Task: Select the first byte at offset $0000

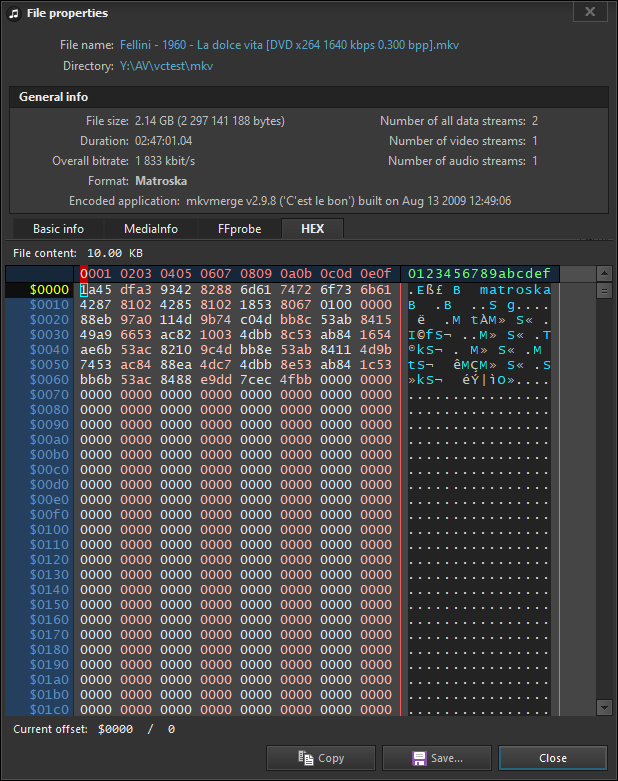Action: click(85, 290)
